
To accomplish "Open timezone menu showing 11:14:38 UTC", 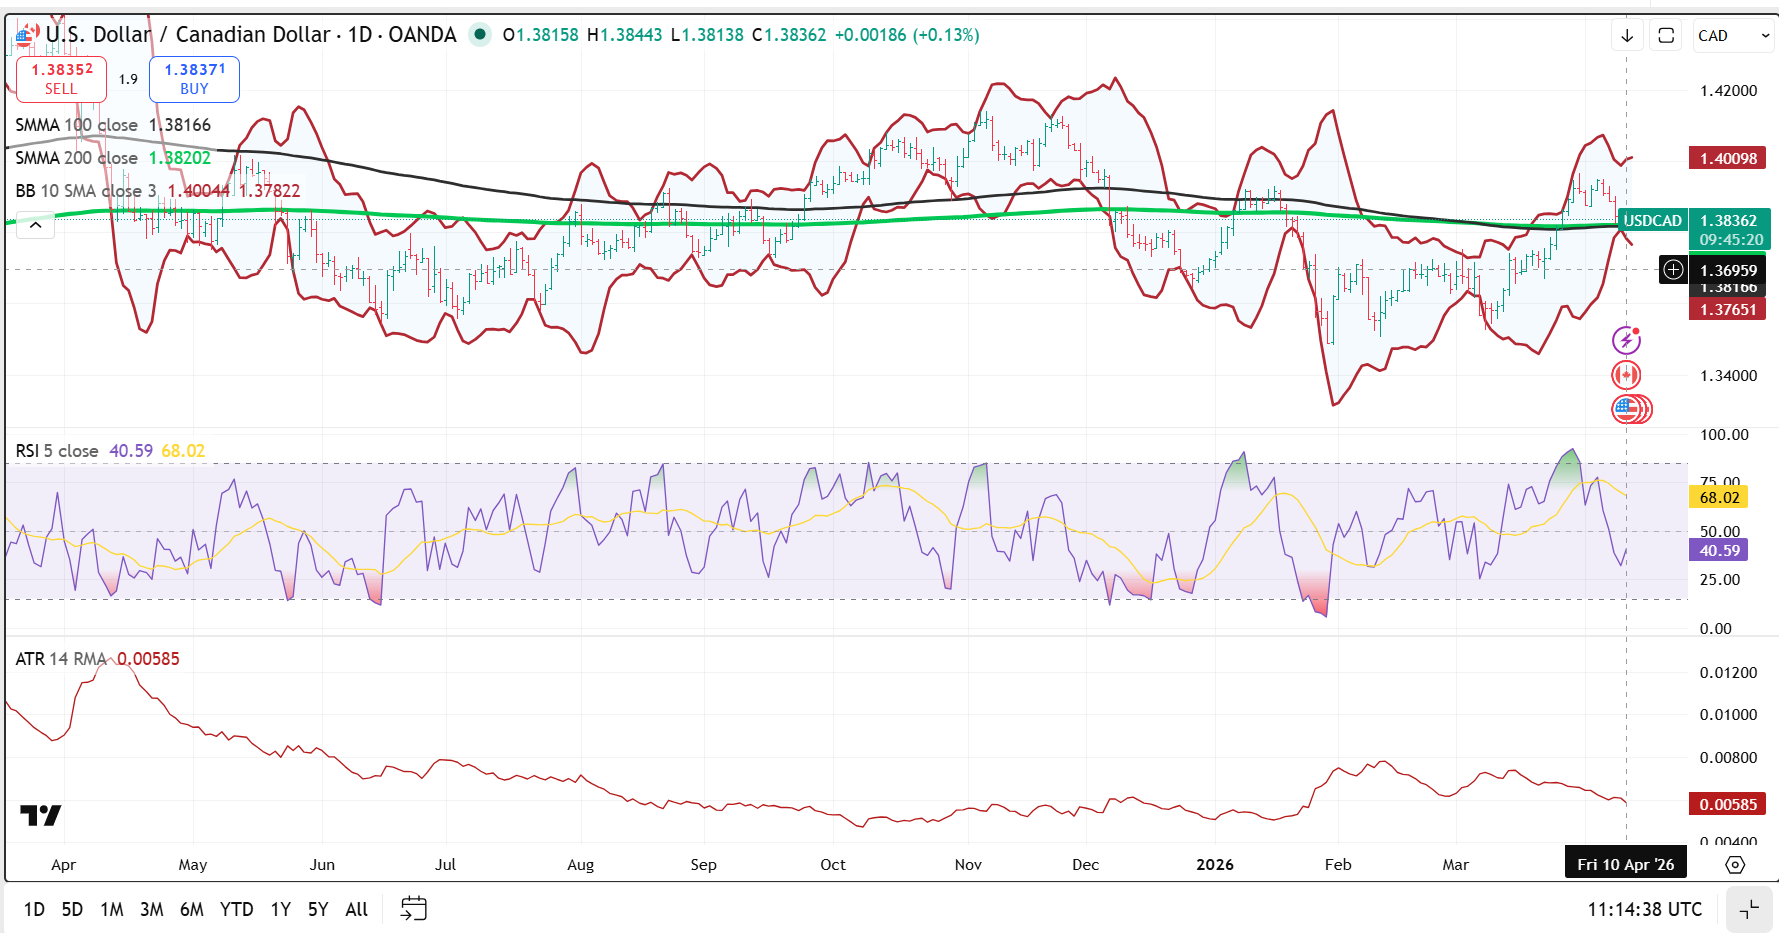I will (x=1644, y=909).
